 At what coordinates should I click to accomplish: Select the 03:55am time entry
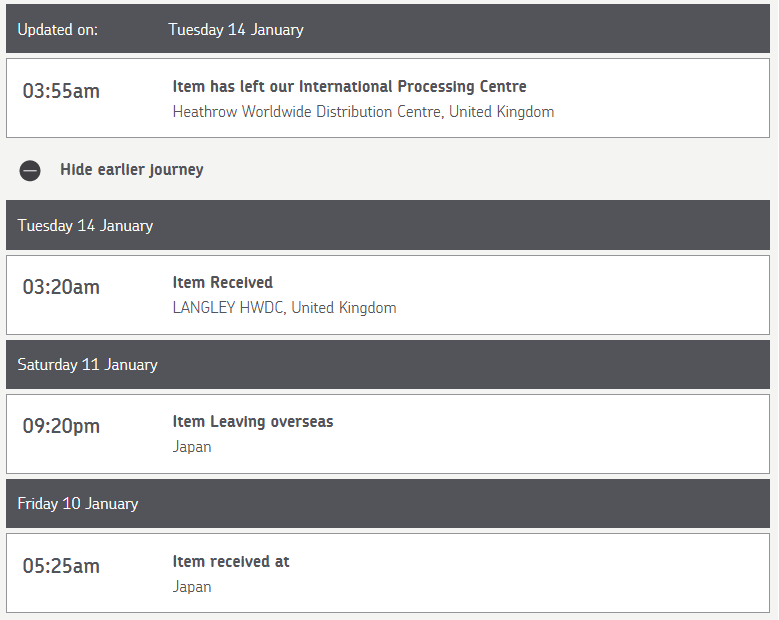[61, 91]
